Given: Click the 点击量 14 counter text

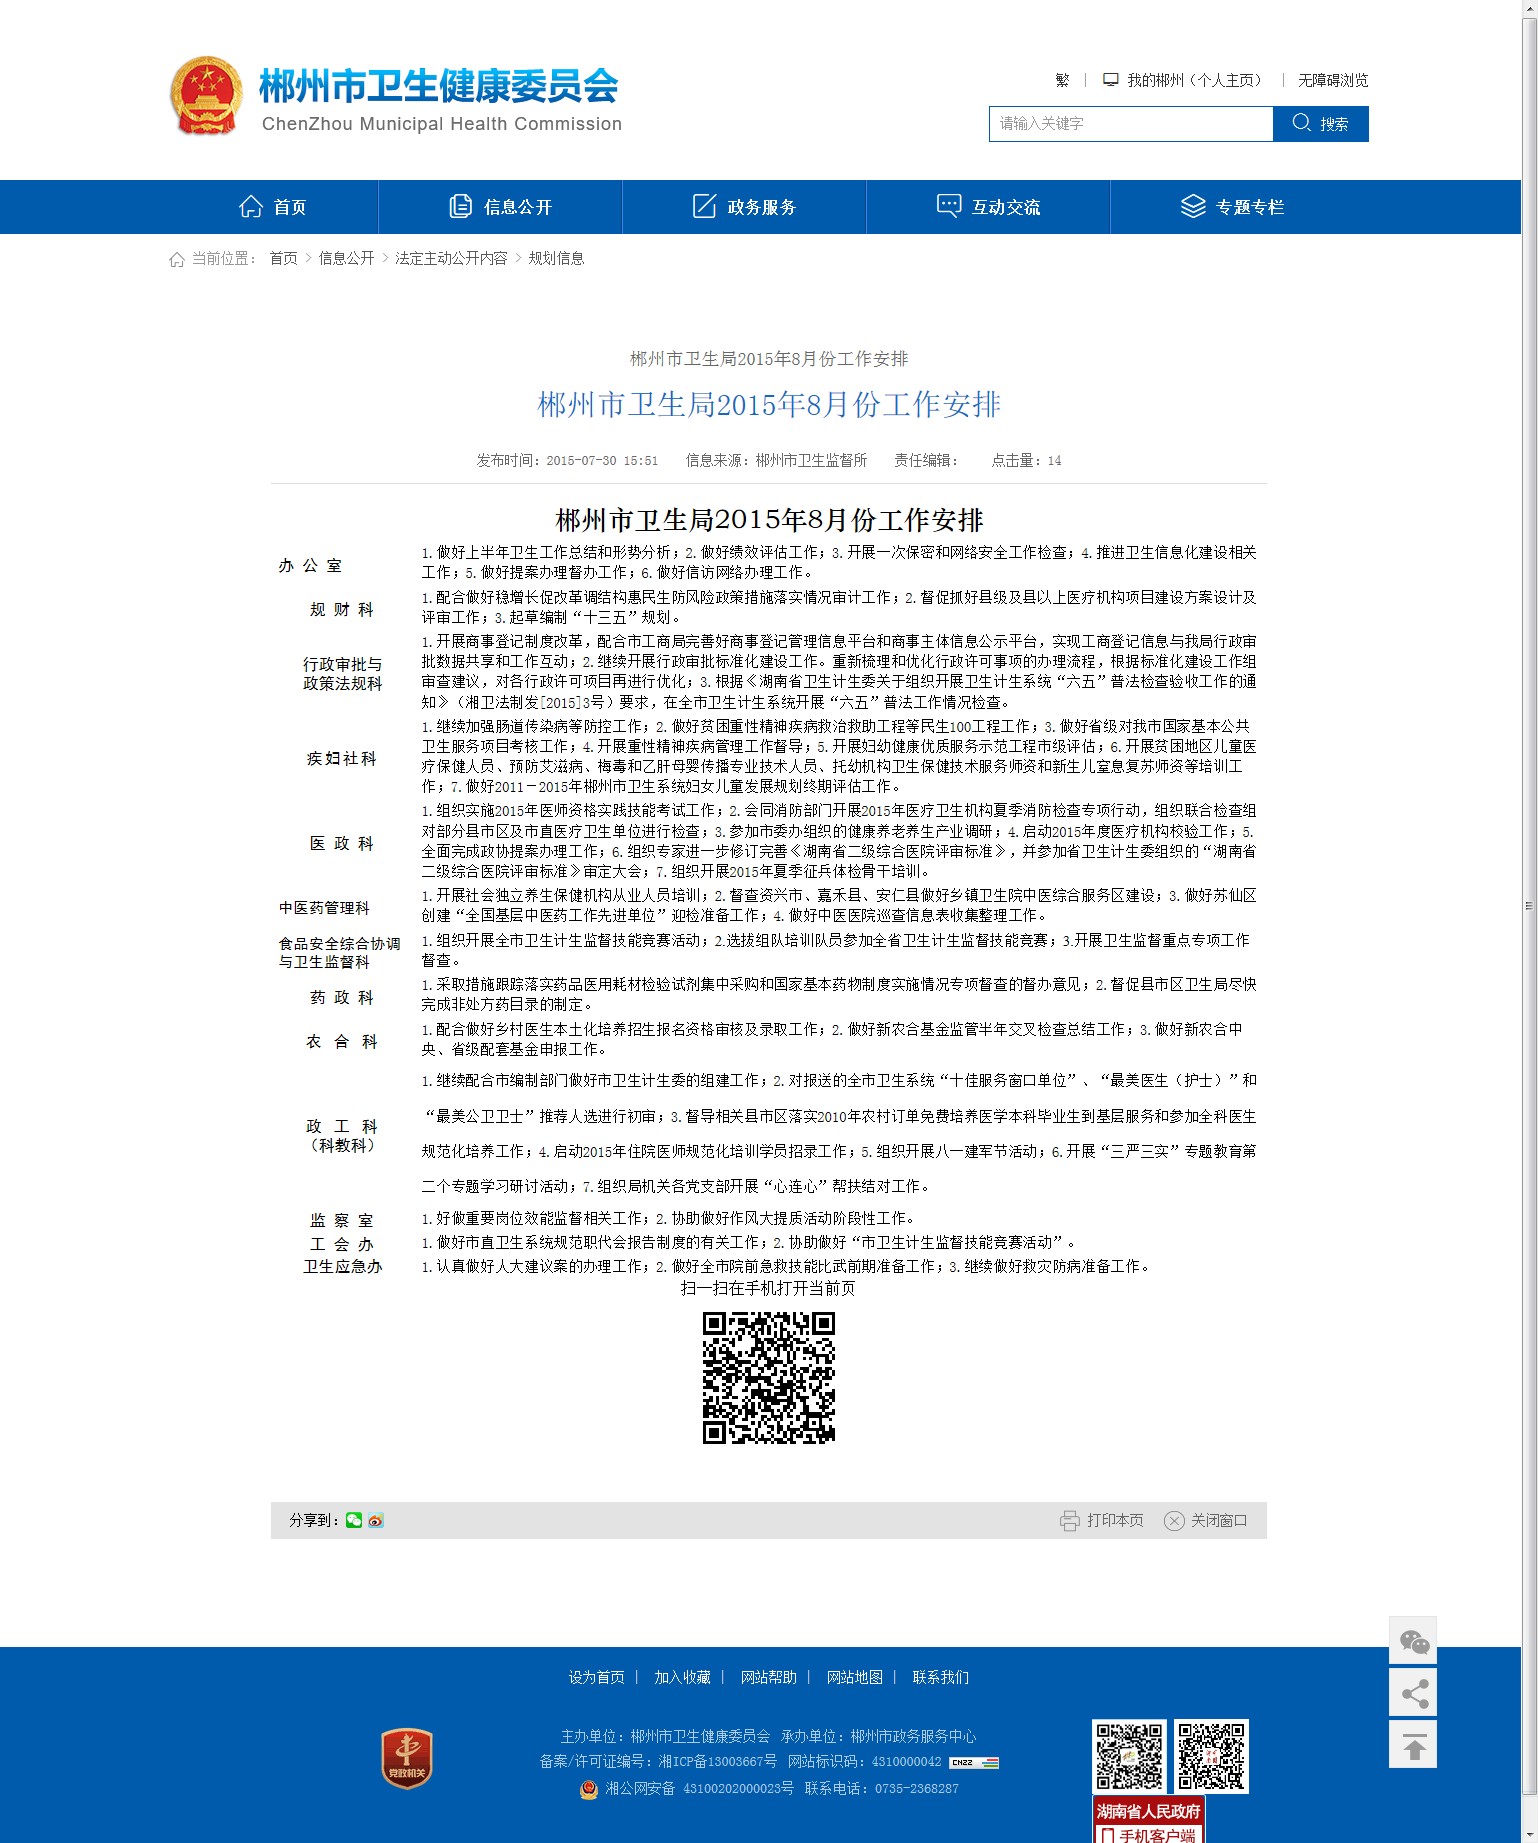Looking at the screenshot, I should click(x=1026, y=461).
